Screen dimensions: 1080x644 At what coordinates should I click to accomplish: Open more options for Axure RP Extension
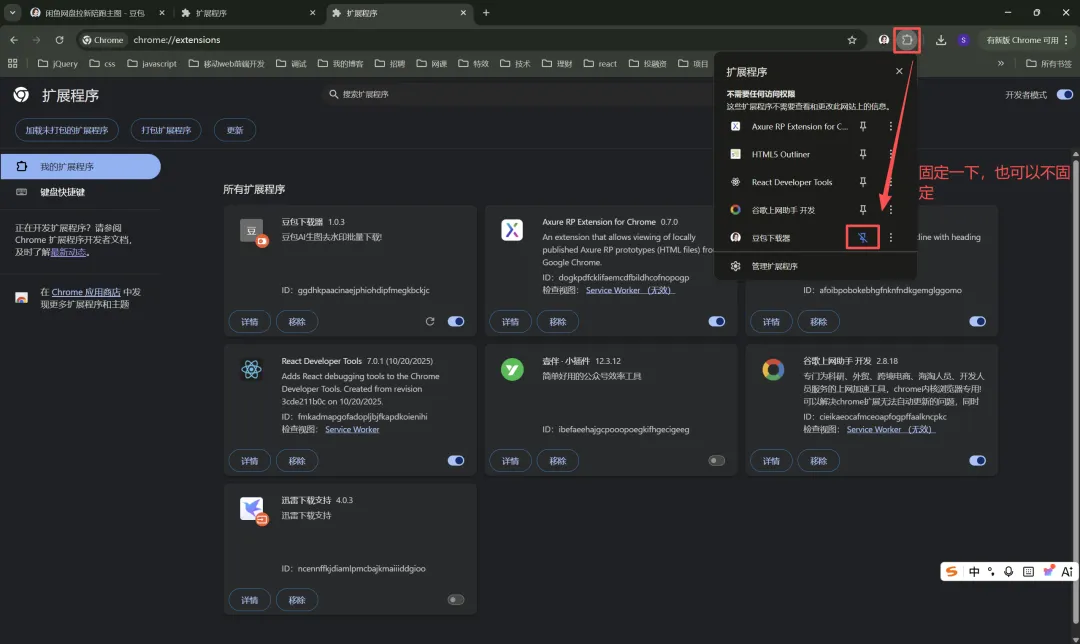[891, 126]
